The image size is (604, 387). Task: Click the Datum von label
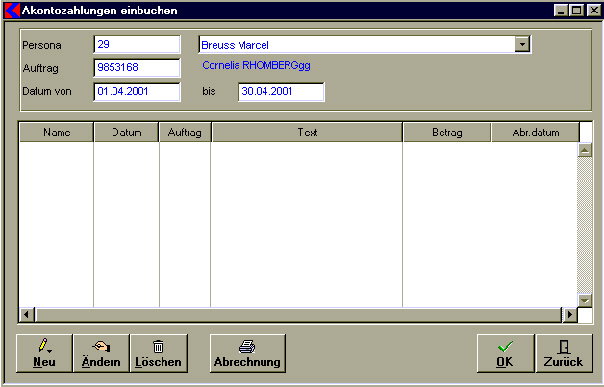pyautogui.click(x=47, y=91)
